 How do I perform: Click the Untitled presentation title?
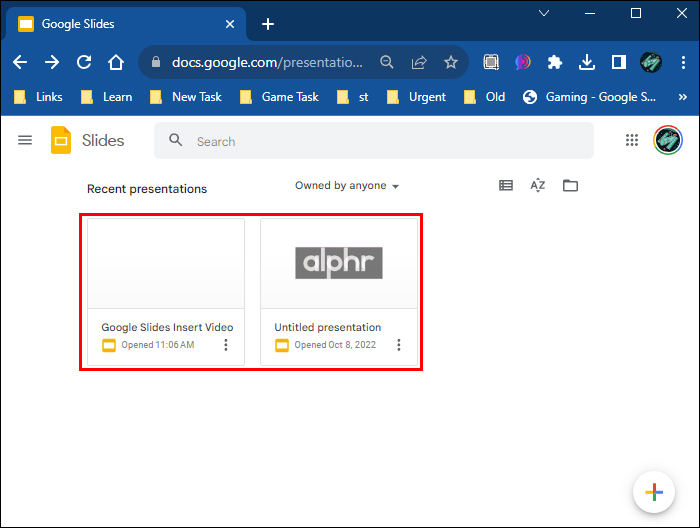click(x=328, y=327)
